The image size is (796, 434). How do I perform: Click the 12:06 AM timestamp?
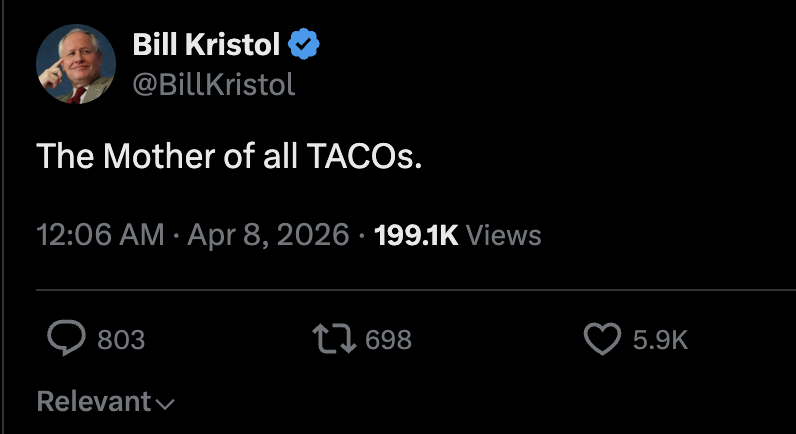(x=100, y=235)
